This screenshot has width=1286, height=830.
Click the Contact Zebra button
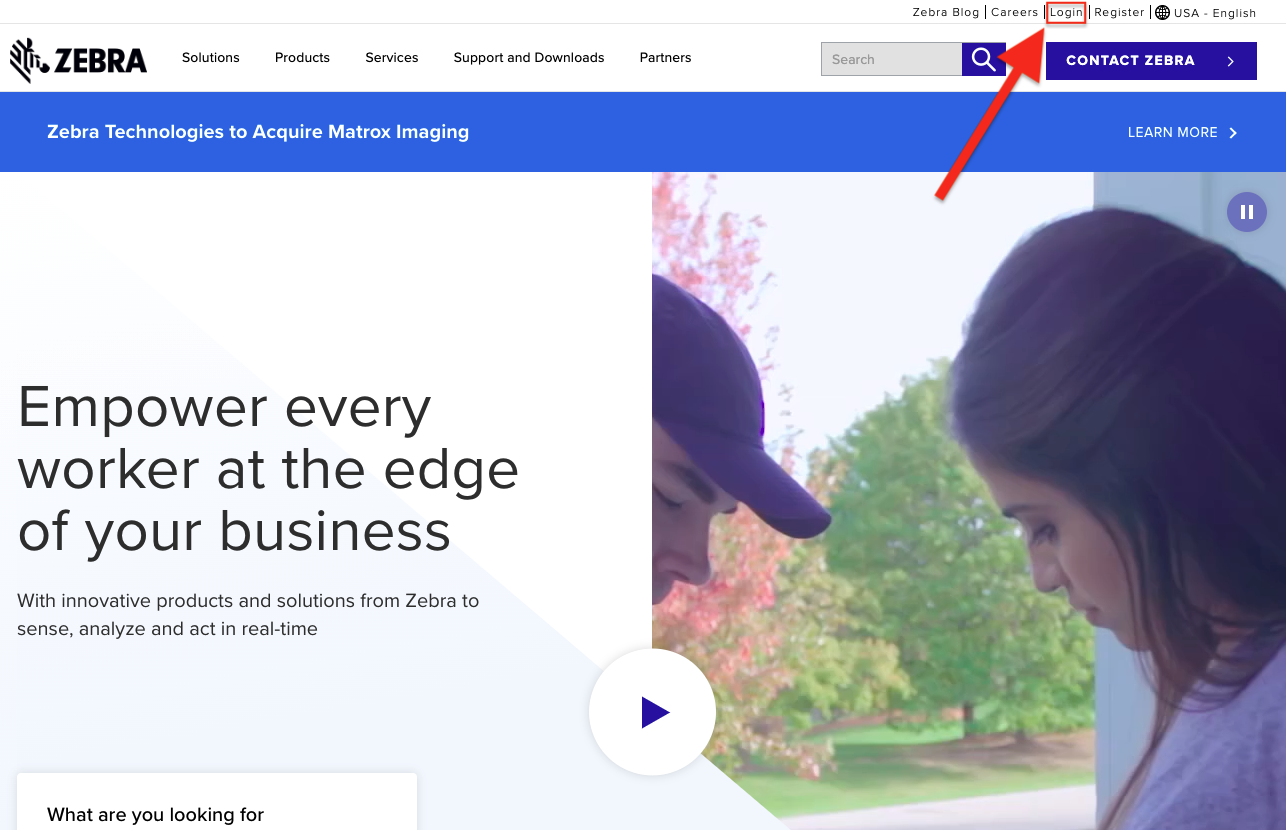pyautogui.click(x=1130, y=61)
